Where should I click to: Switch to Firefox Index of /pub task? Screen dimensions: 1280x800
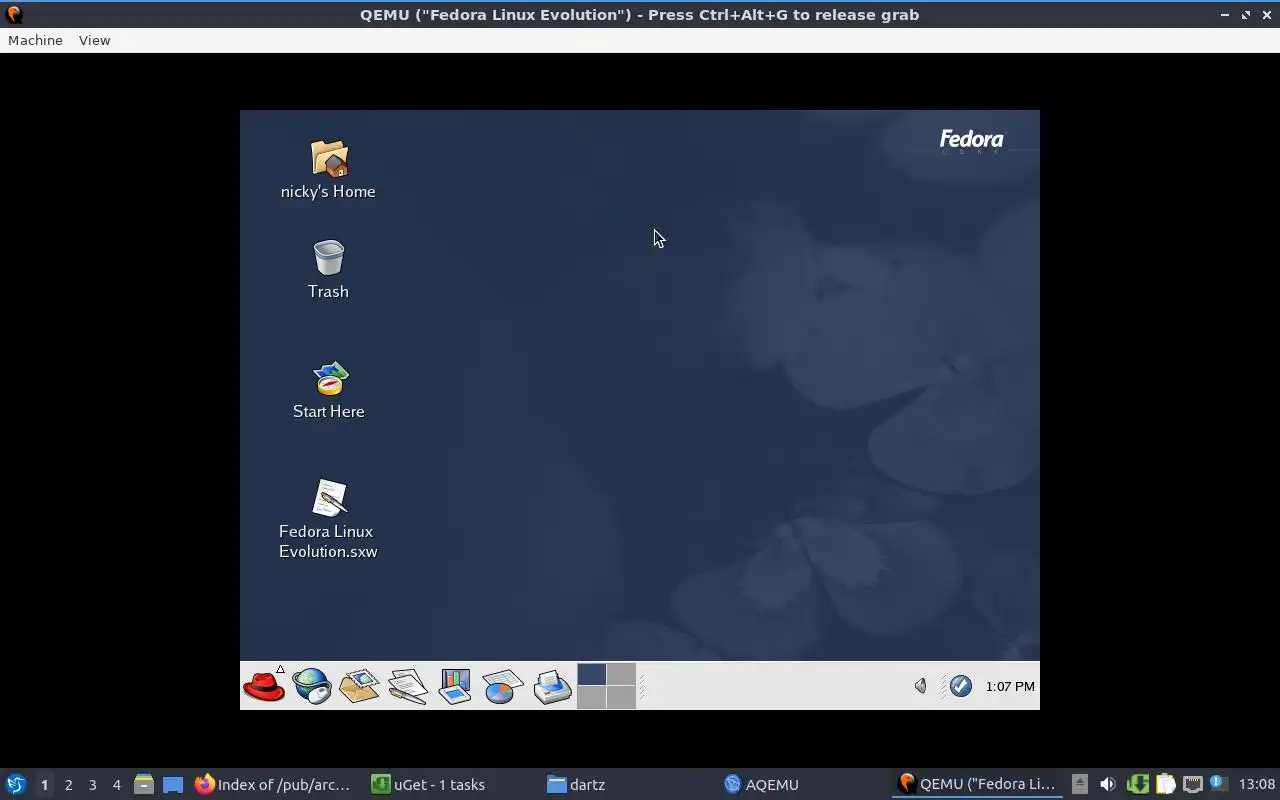click(274, 784)
